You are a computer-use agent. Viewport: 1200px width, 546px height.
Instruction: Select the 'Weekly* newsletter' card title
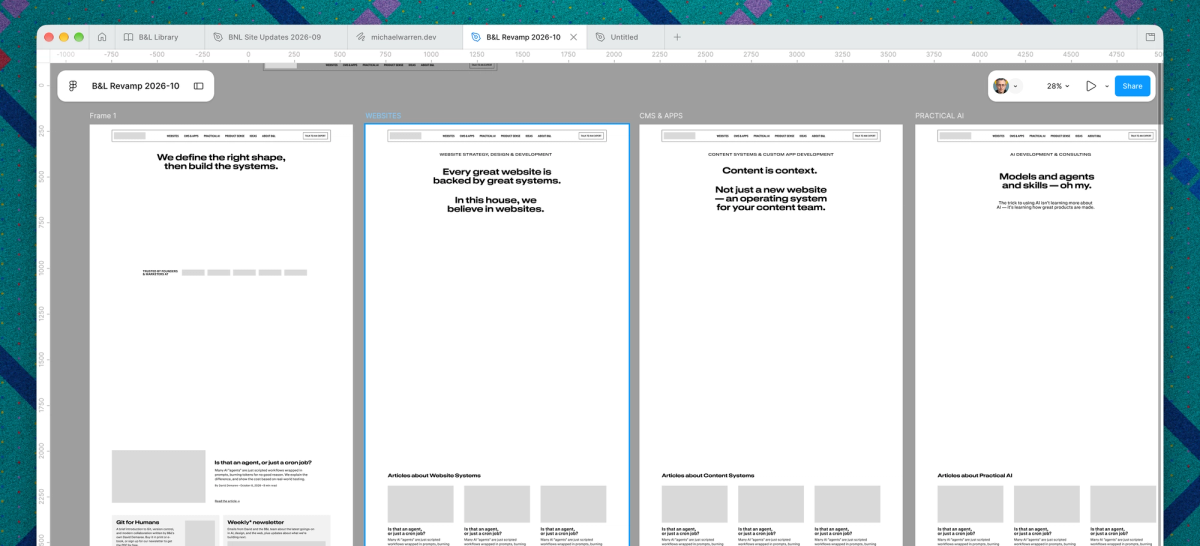[x=256, y=522]
